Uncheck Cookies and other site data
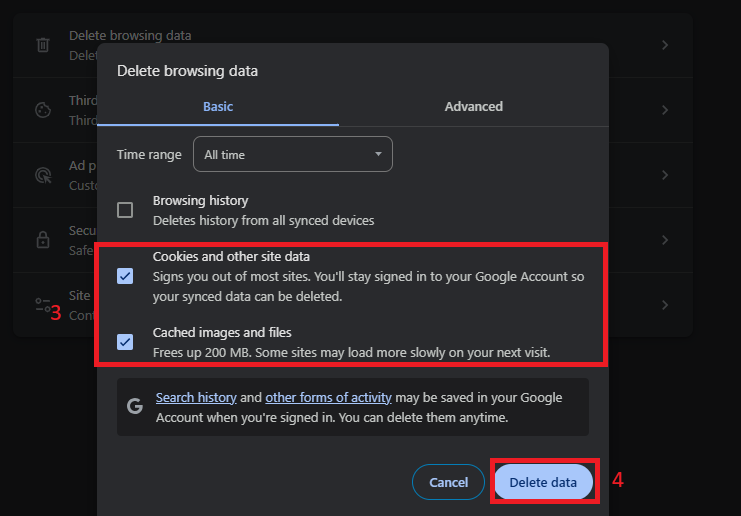 tap(125, 276)
